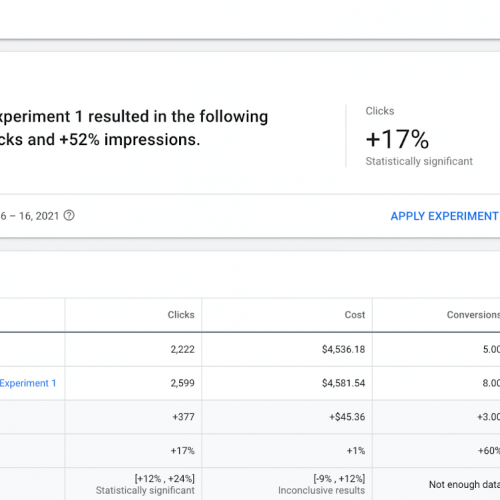The width and height of the screenshot is (500, 500).
Task: Click the Experiment 1 clicks value 2,599
Action: [x=182, y=383]
